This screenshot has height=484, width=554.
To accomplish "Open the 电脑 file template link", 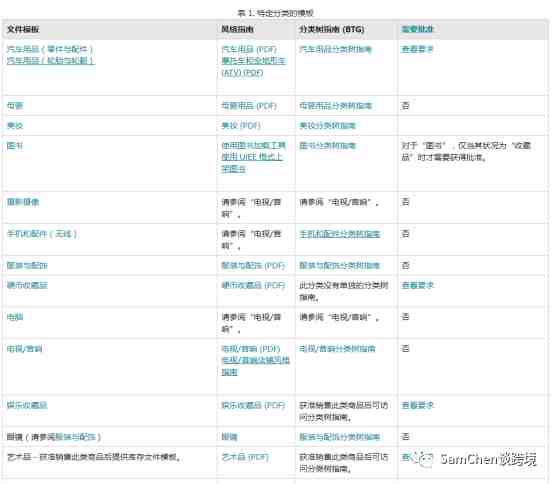I will [x=15, y=317].
